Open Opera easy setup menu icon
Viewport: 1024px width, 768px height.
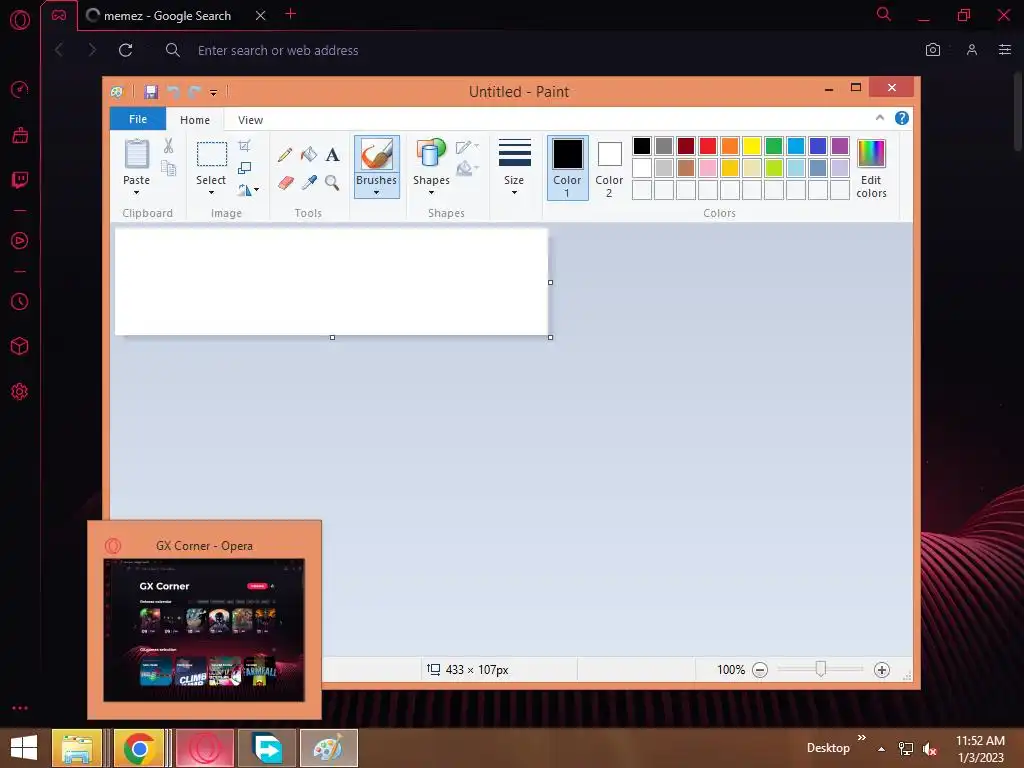(x=1005, y=50)
